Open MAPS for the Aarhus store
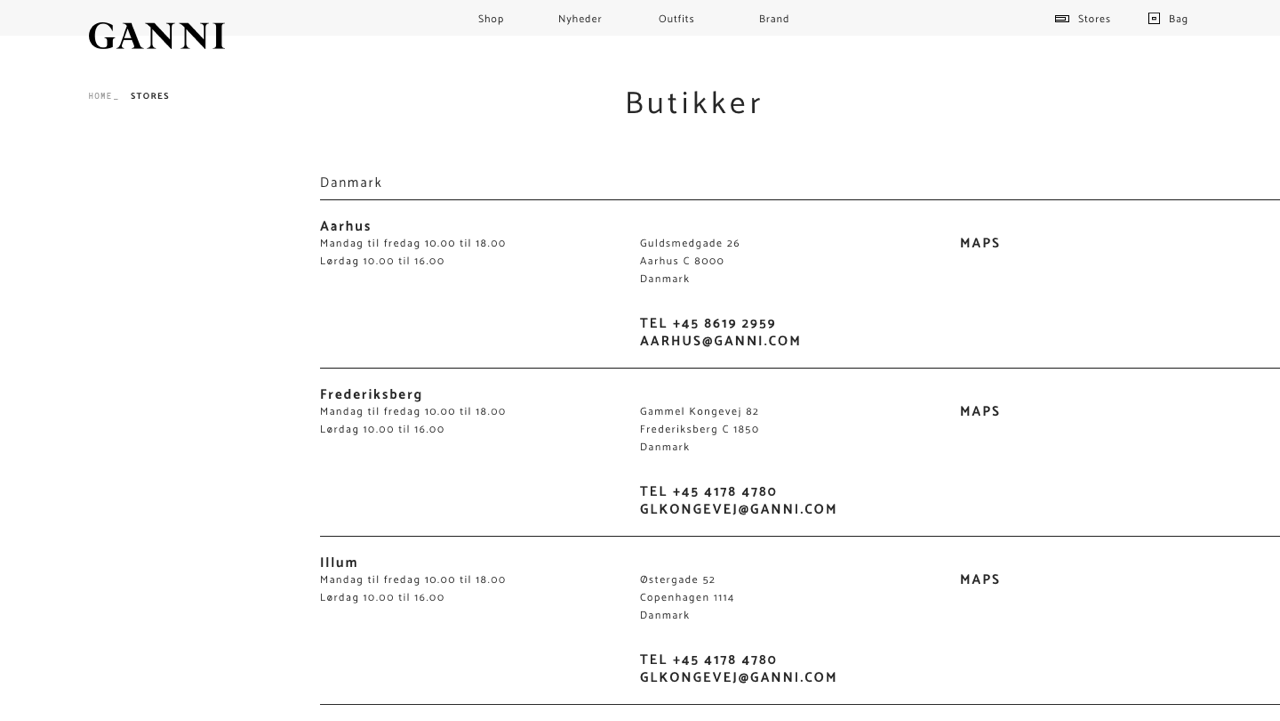Image resolution: width=1280 pixels, height=721 pixels. [980, 243]
